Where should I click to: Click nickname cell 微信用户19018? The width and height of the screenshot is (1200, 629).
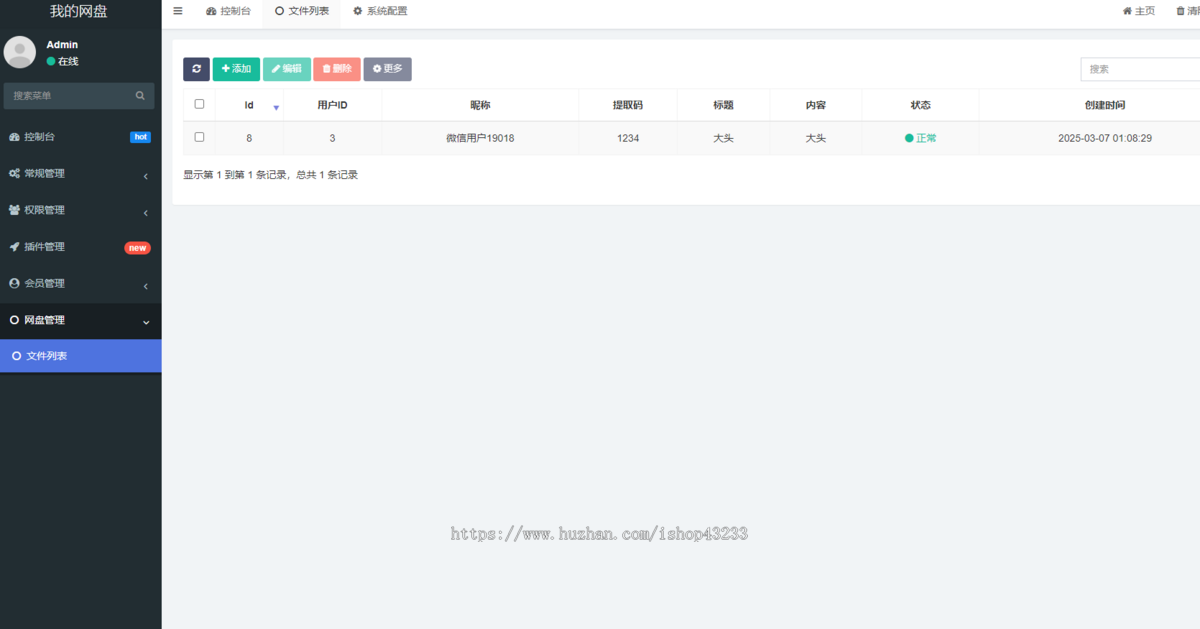point(480,138)
